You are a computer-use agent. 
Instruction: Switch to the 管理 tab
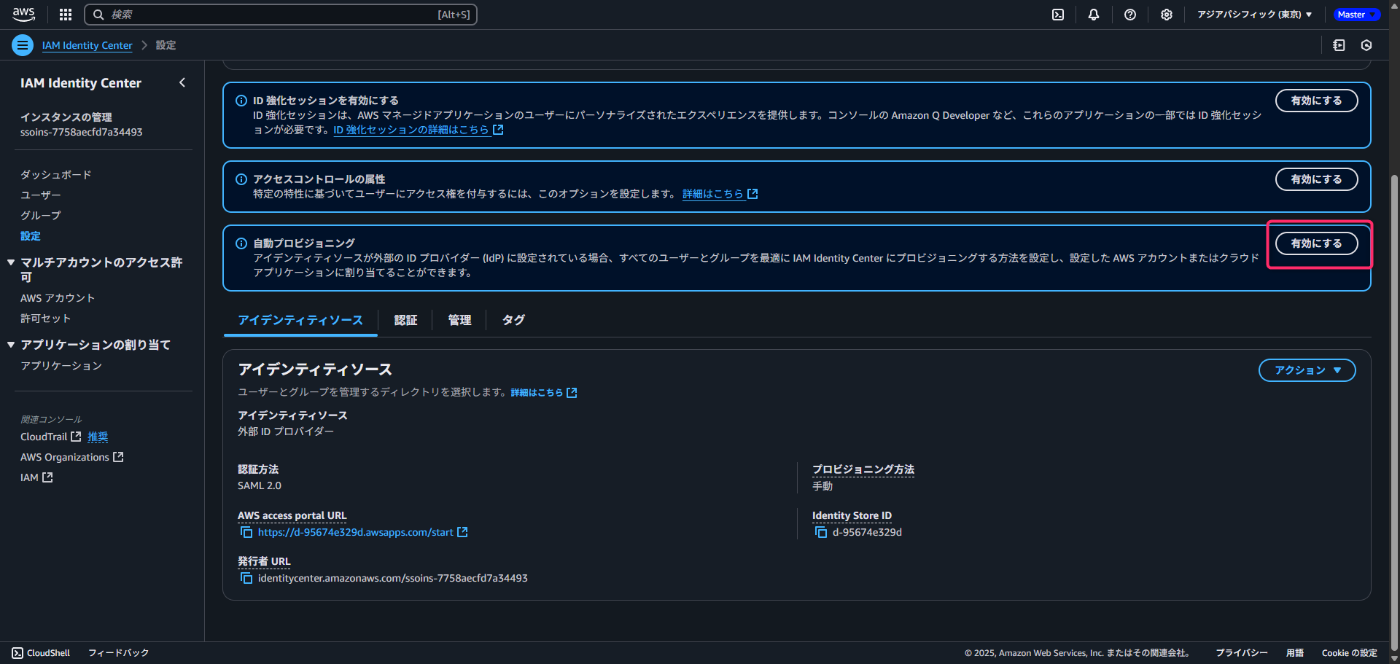(x=459, y=320)
